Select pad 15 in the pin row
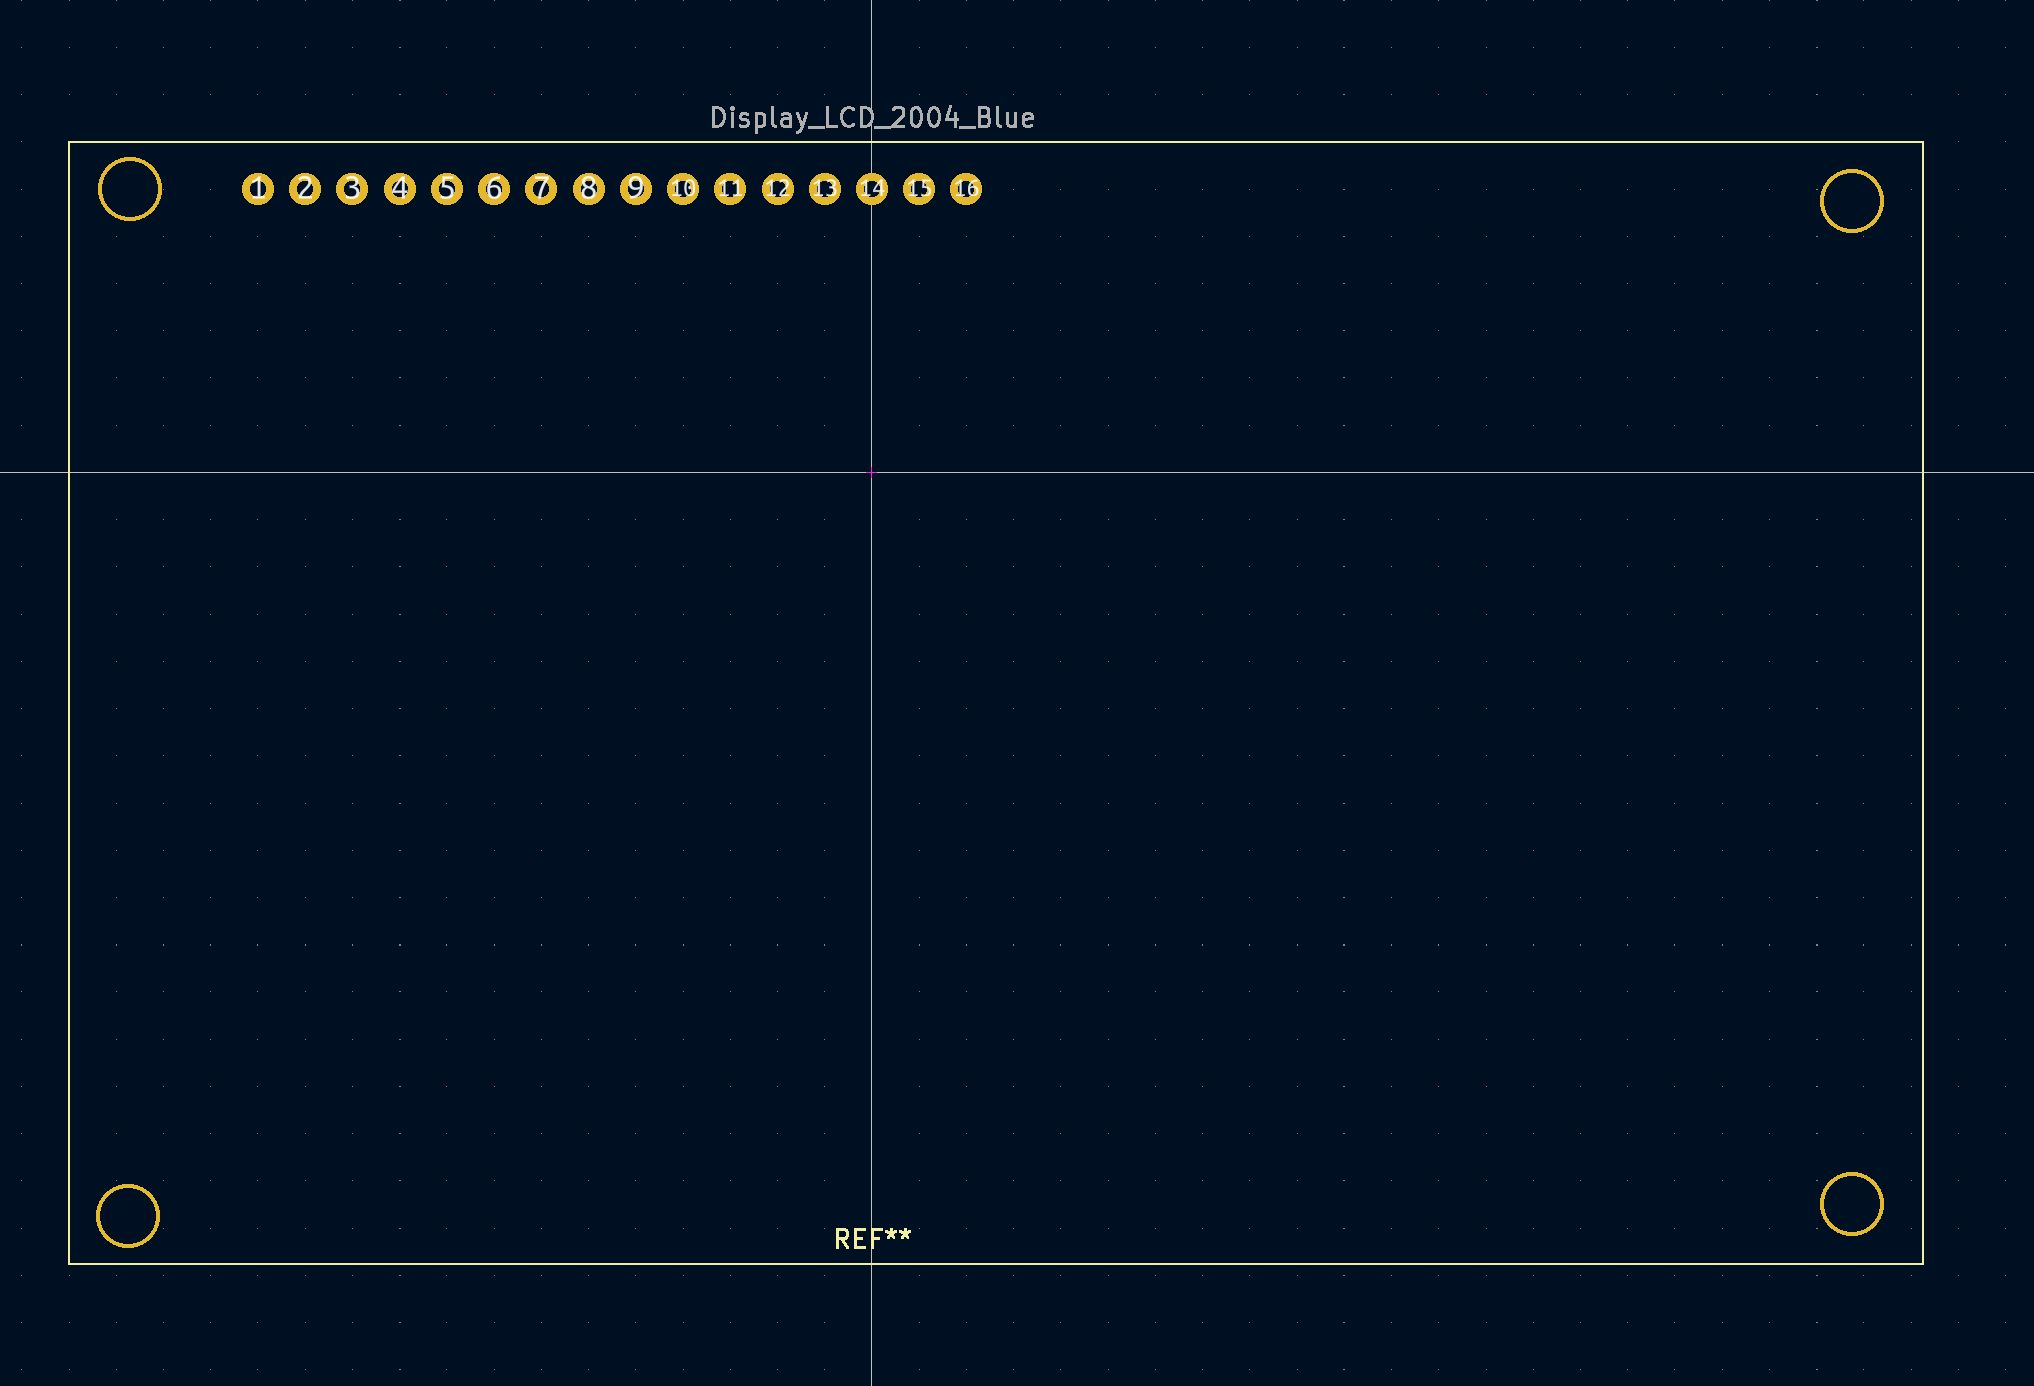The width and height of the screenshot is (2034, 1386). click(x=919, y=189)
